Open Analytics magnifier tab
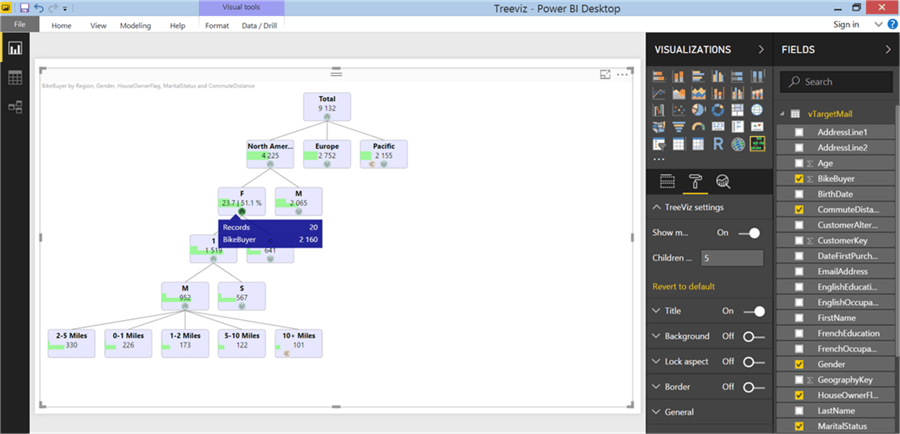This screenshot has width=900, height=434. (x=723, y=182)
